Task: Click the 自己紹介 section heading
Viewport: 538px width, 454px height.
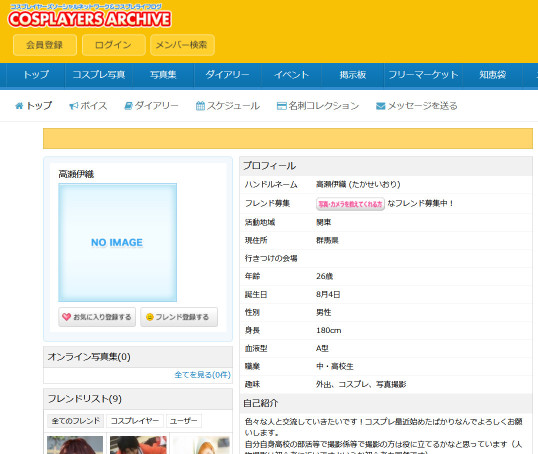Action: [261, 403]
